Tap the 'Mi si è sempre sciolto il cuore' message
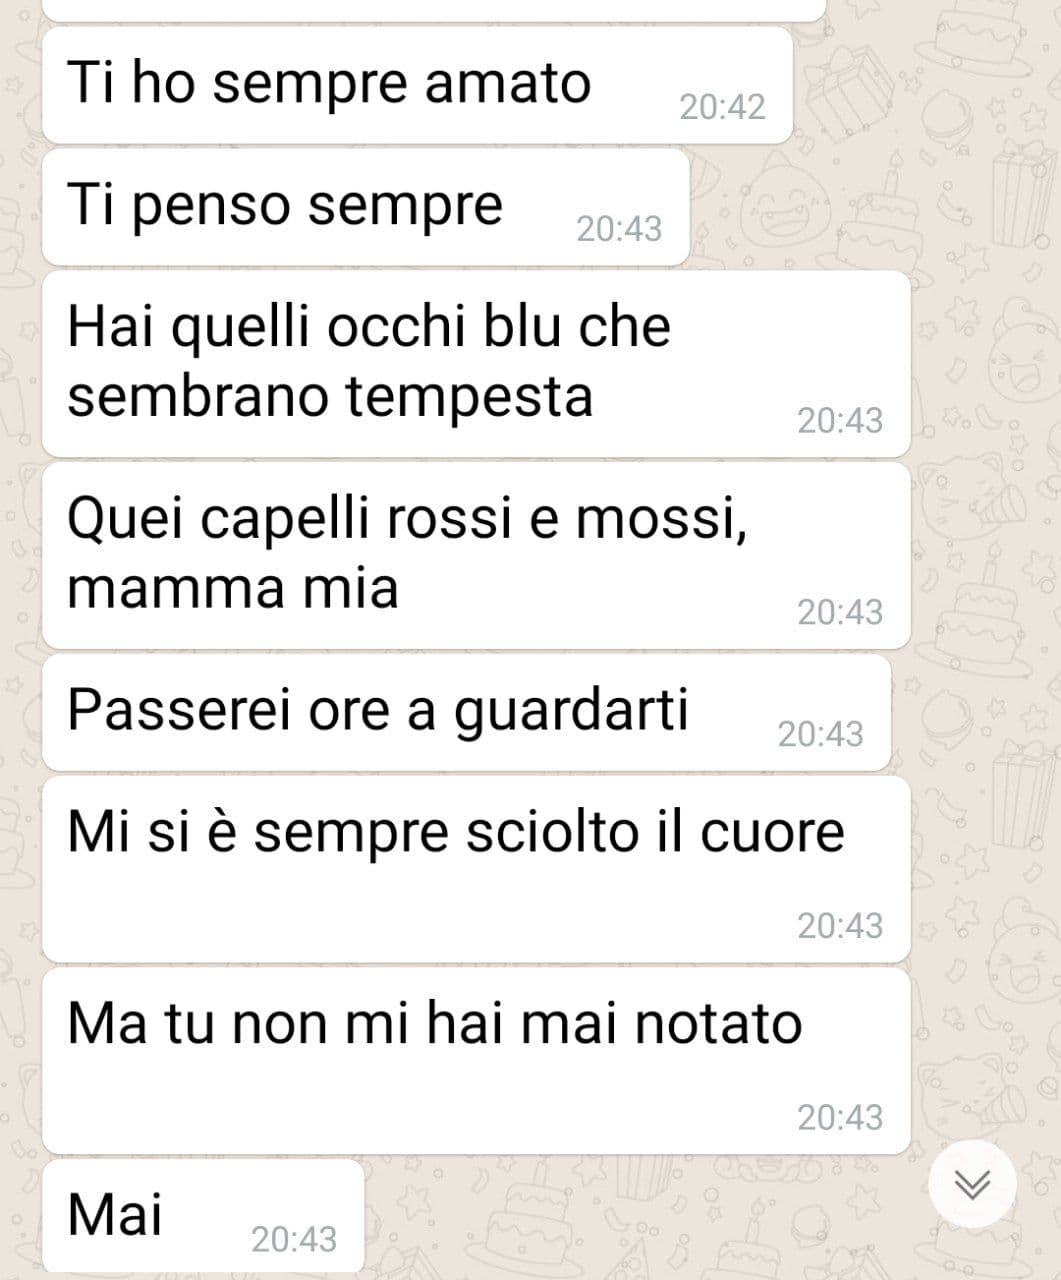This screenshot has height=1280, width=1061. [476, 869]
